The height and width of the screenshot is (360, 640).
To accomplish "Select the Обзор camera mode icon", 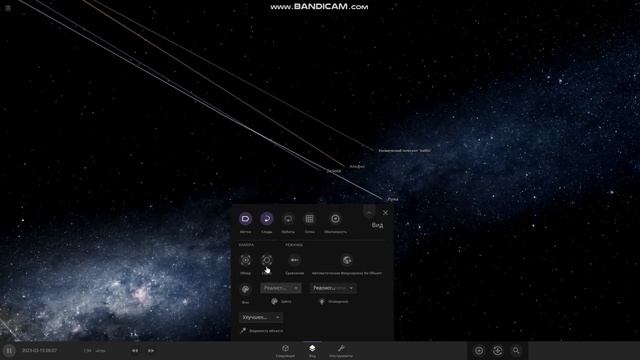I will 245,260.
